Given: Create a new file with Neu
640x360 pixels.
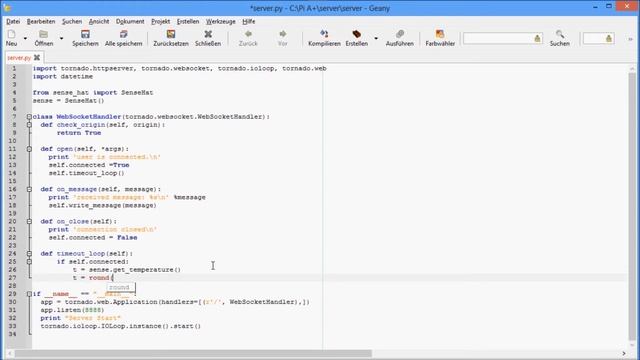Looking at the screenshot, I should click(11, 38).
